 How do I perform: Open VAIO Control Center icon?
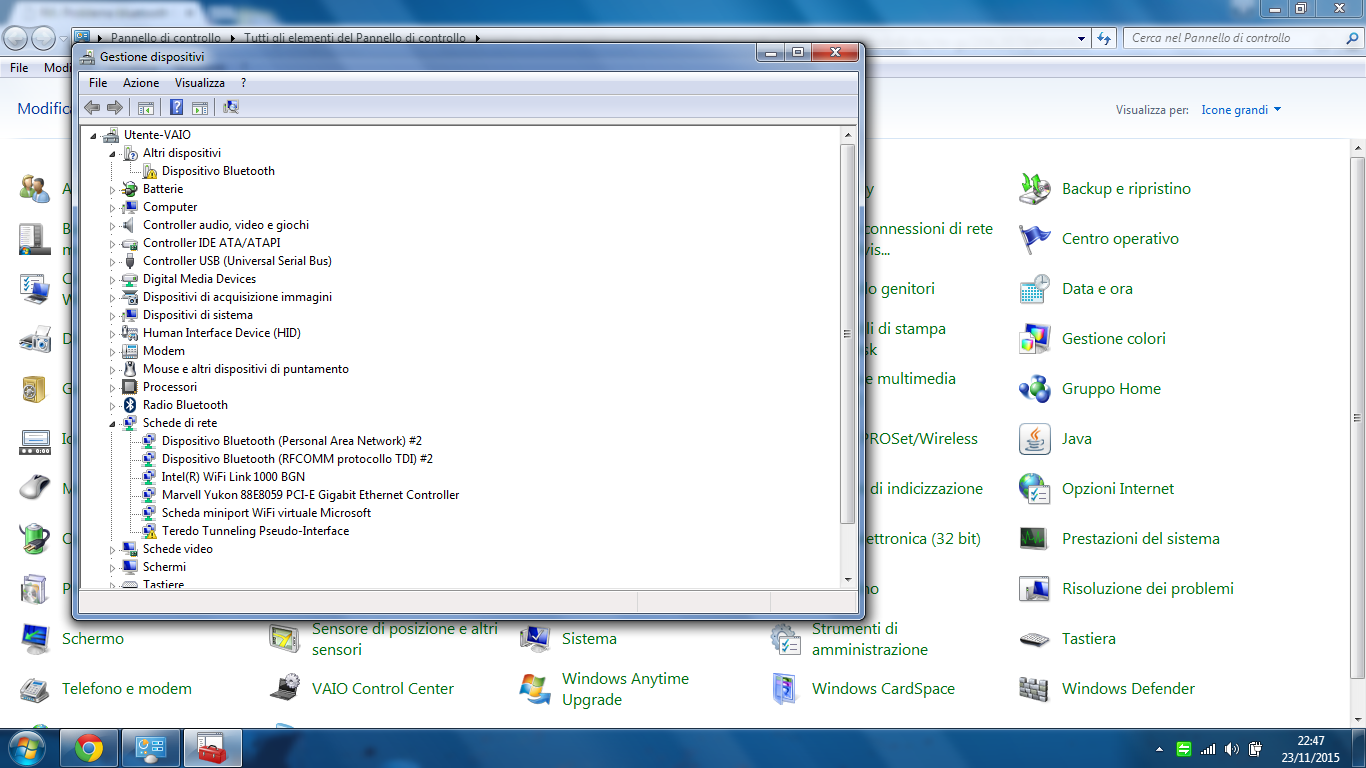coord(284,688)
